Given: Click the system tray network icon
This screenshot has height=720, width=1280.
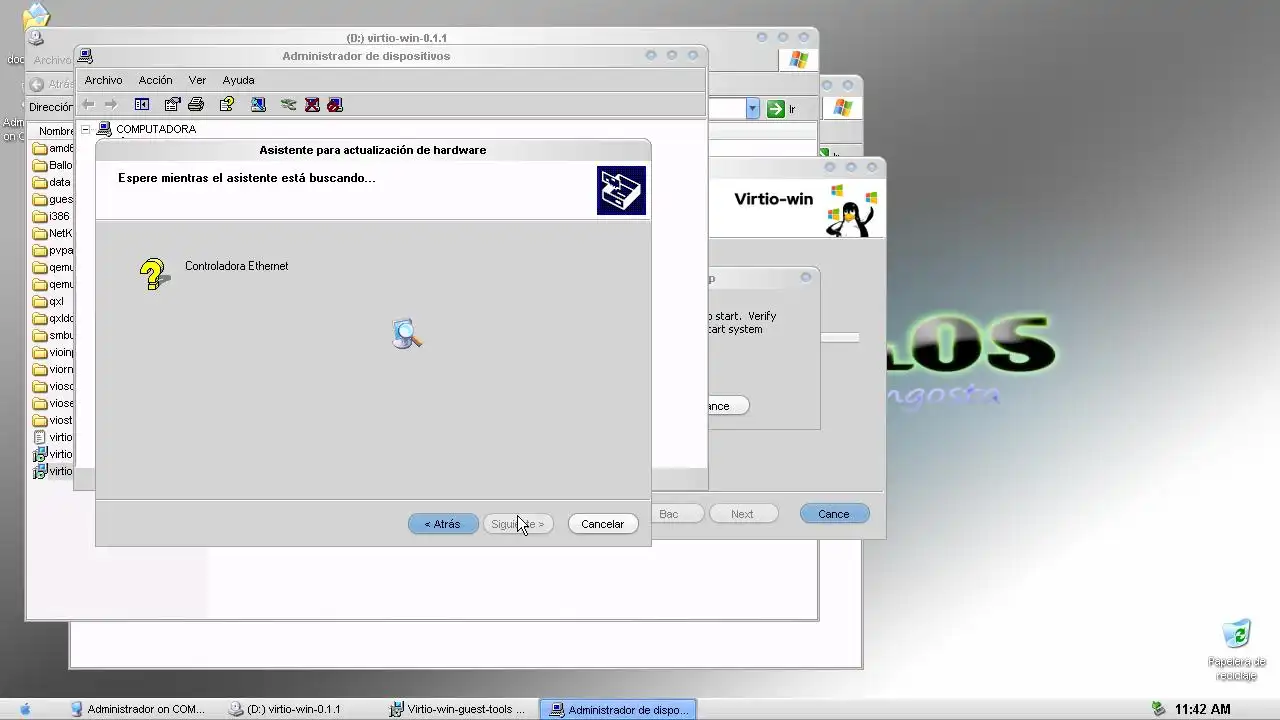Looking at the screenshot, I should [1159, 709].
